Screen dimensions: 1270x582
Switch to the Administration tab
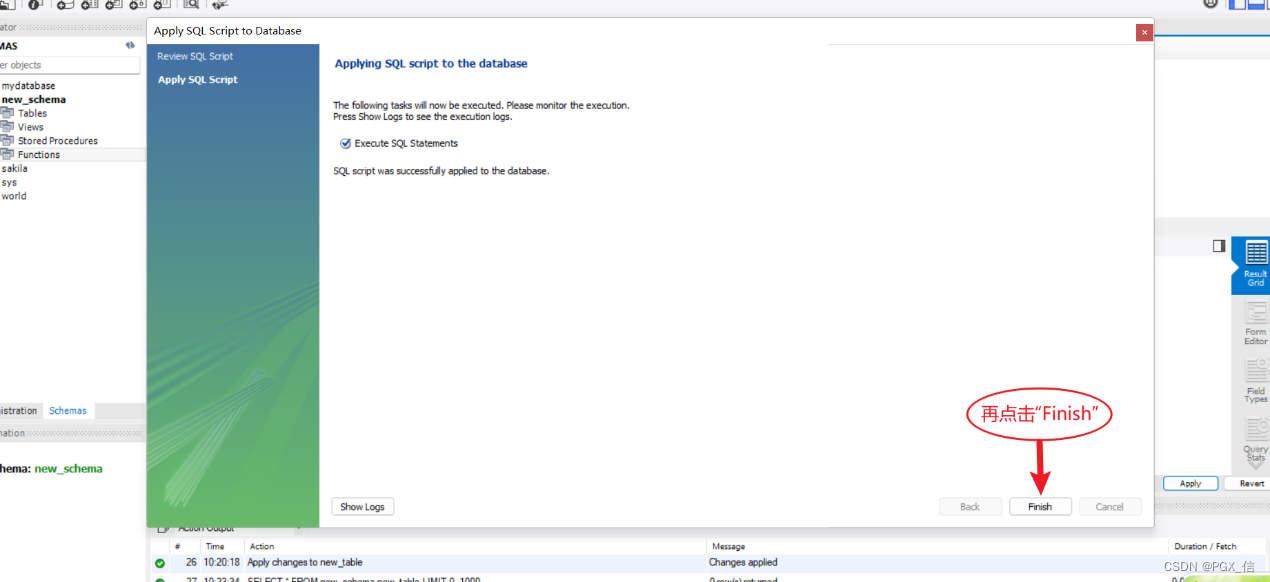coord(19,411)
